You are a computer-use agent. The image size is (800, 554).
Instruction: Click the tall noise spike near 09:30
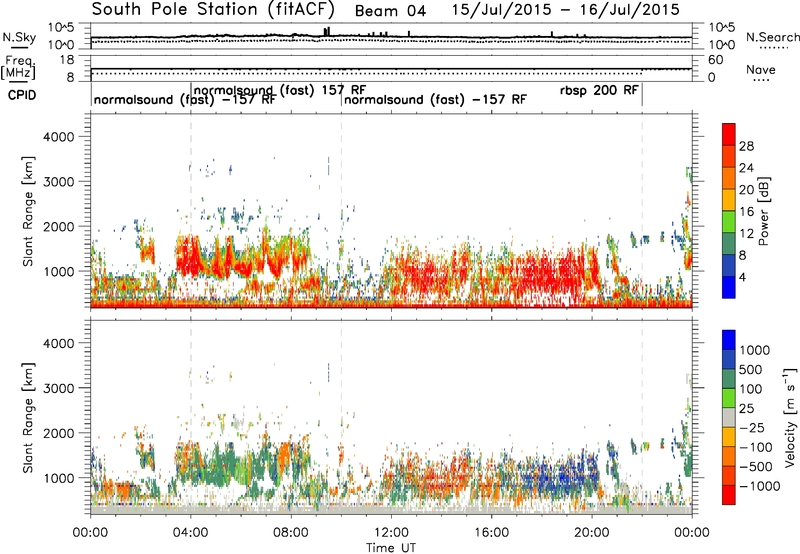click(x=327, y=32)
